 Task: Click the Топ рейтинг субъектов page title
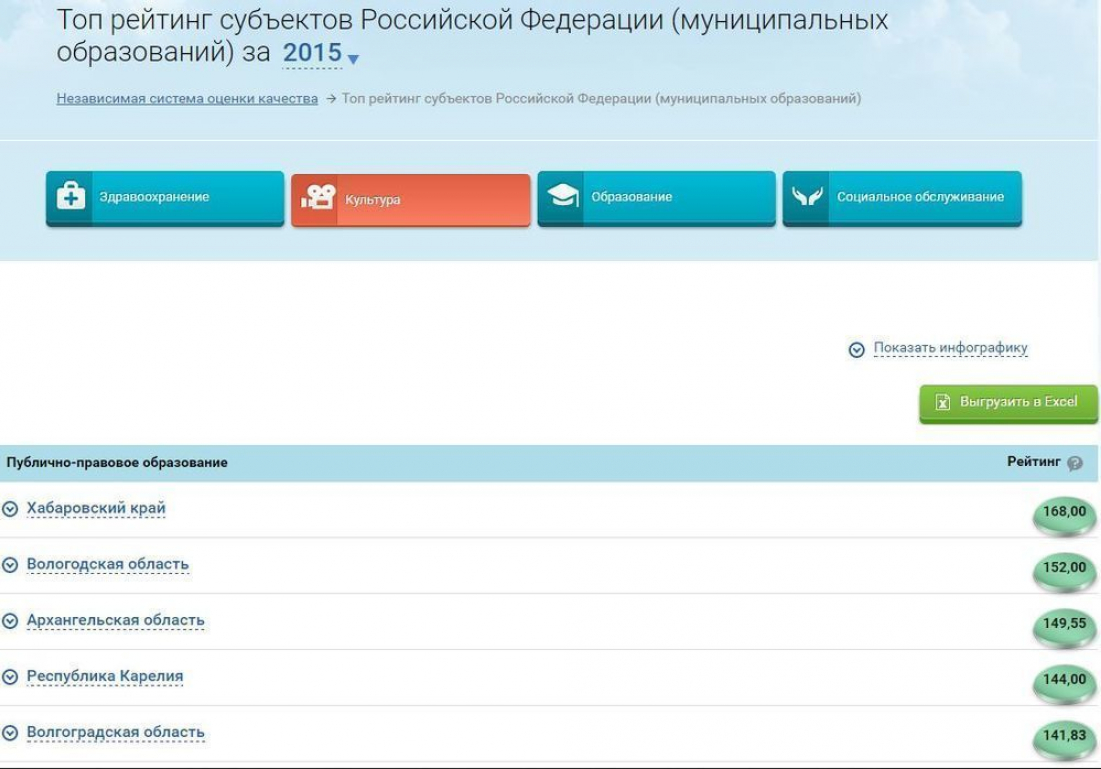472,37
